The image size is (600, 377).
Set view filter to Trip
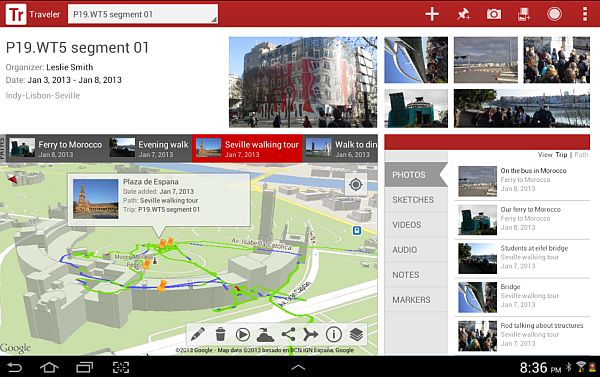point(561,155)
